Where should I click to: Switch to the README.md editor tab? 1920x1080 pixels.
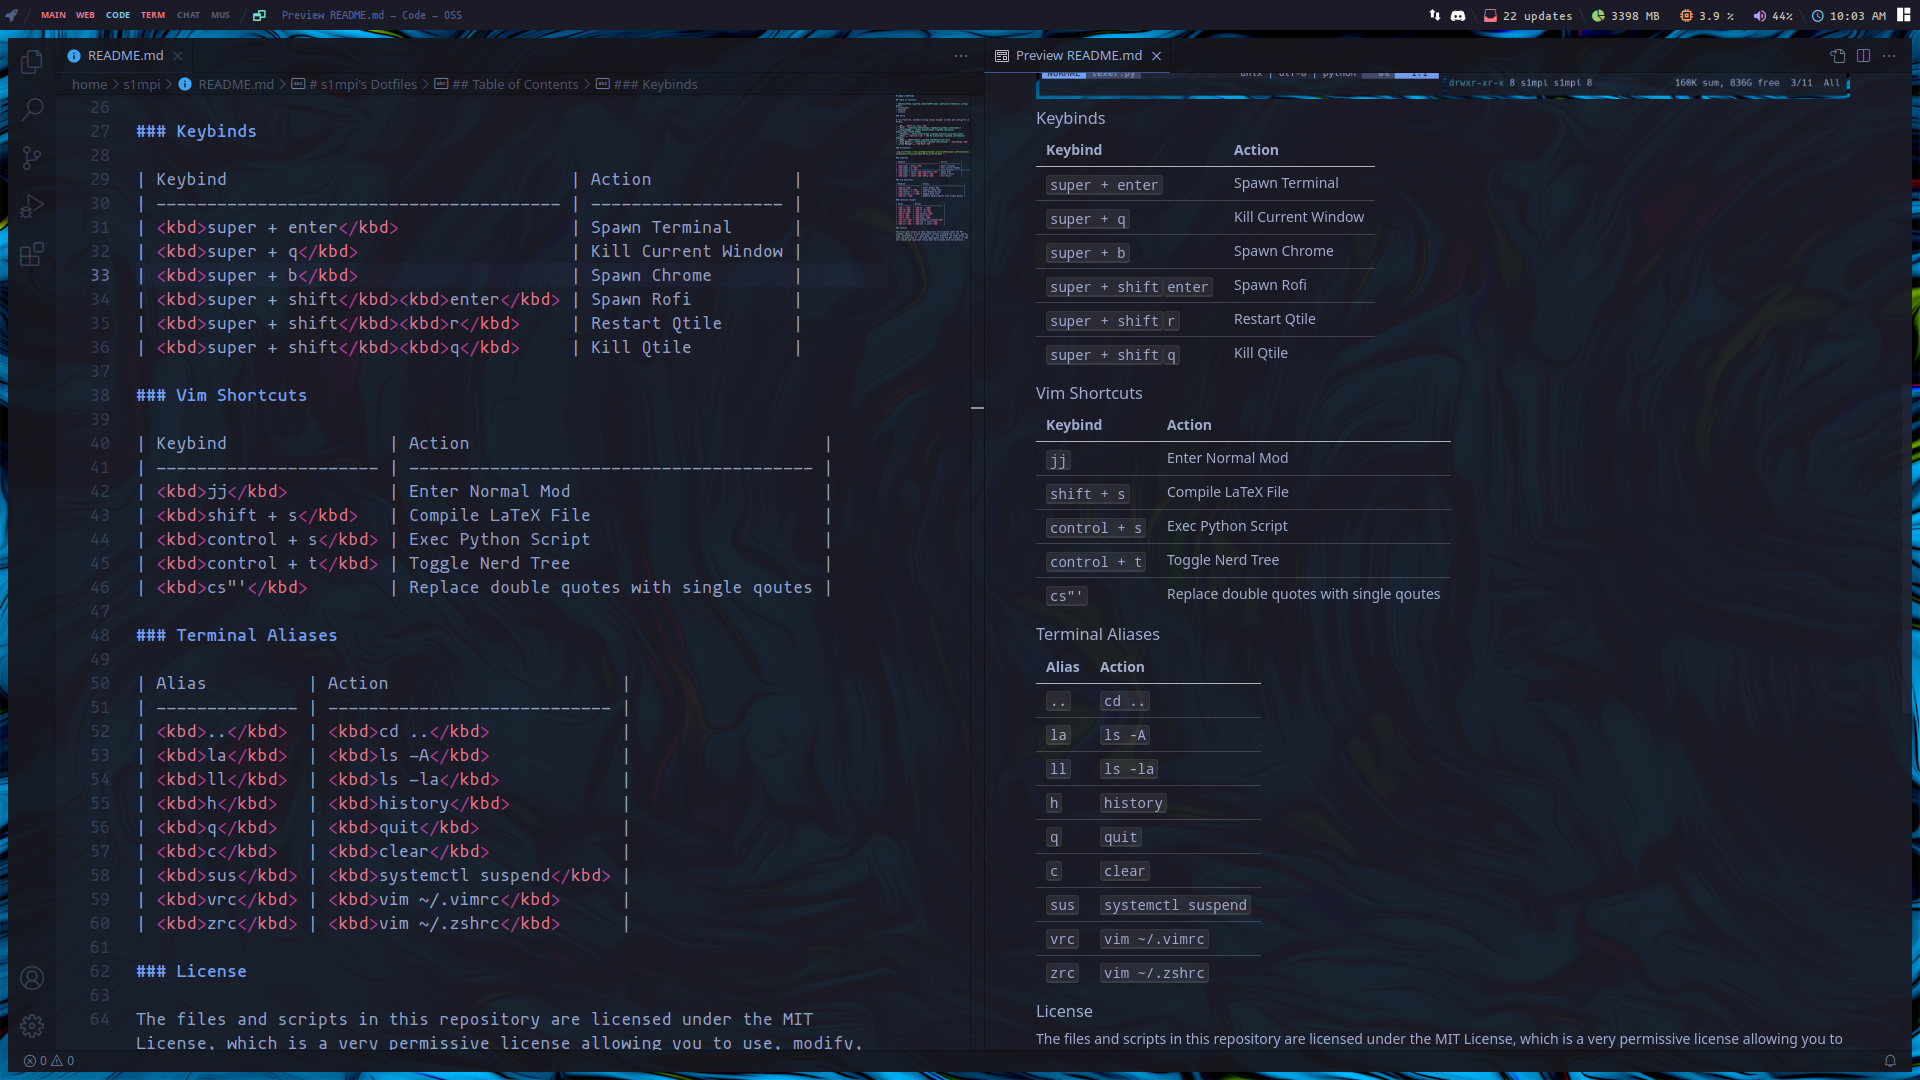tap(124, 56)
